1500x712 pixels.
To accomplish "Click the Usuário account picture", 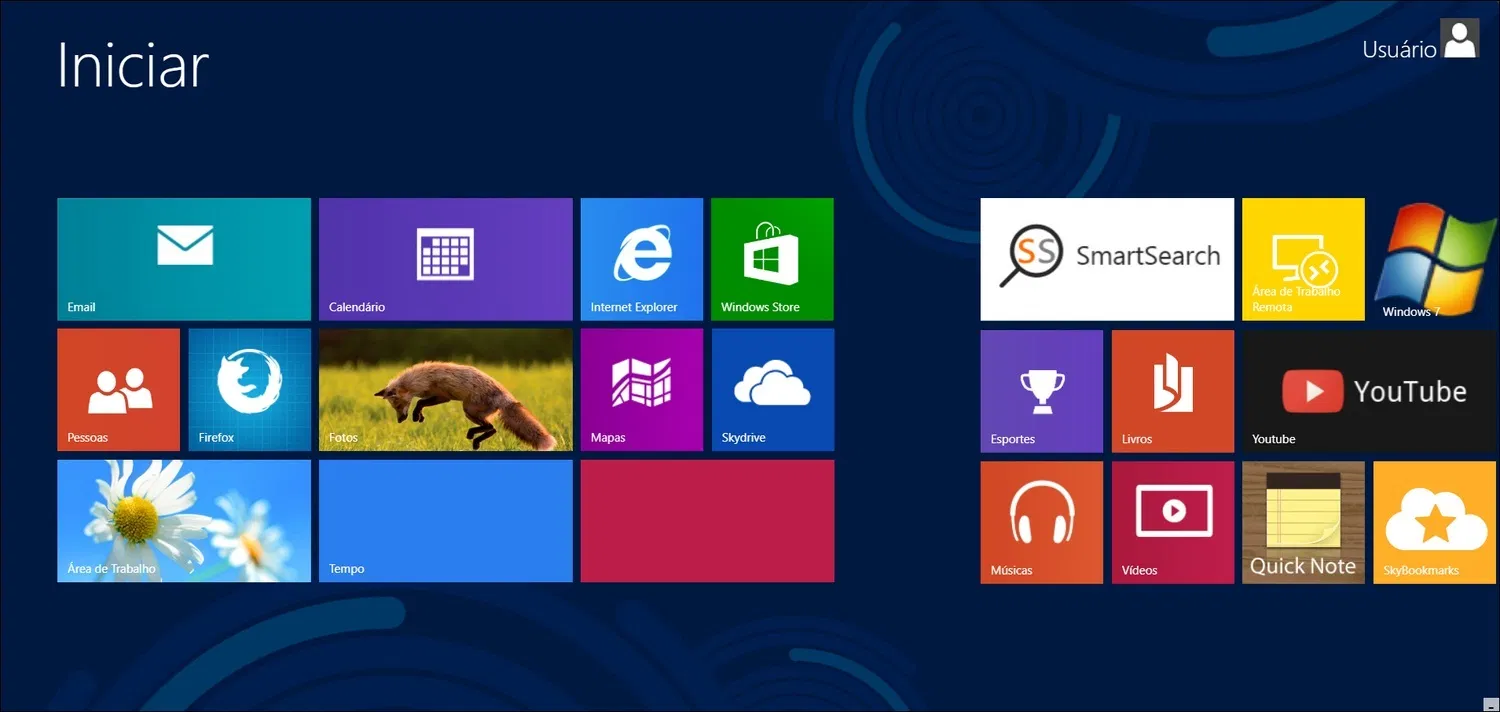I will tap(1460, 38).
